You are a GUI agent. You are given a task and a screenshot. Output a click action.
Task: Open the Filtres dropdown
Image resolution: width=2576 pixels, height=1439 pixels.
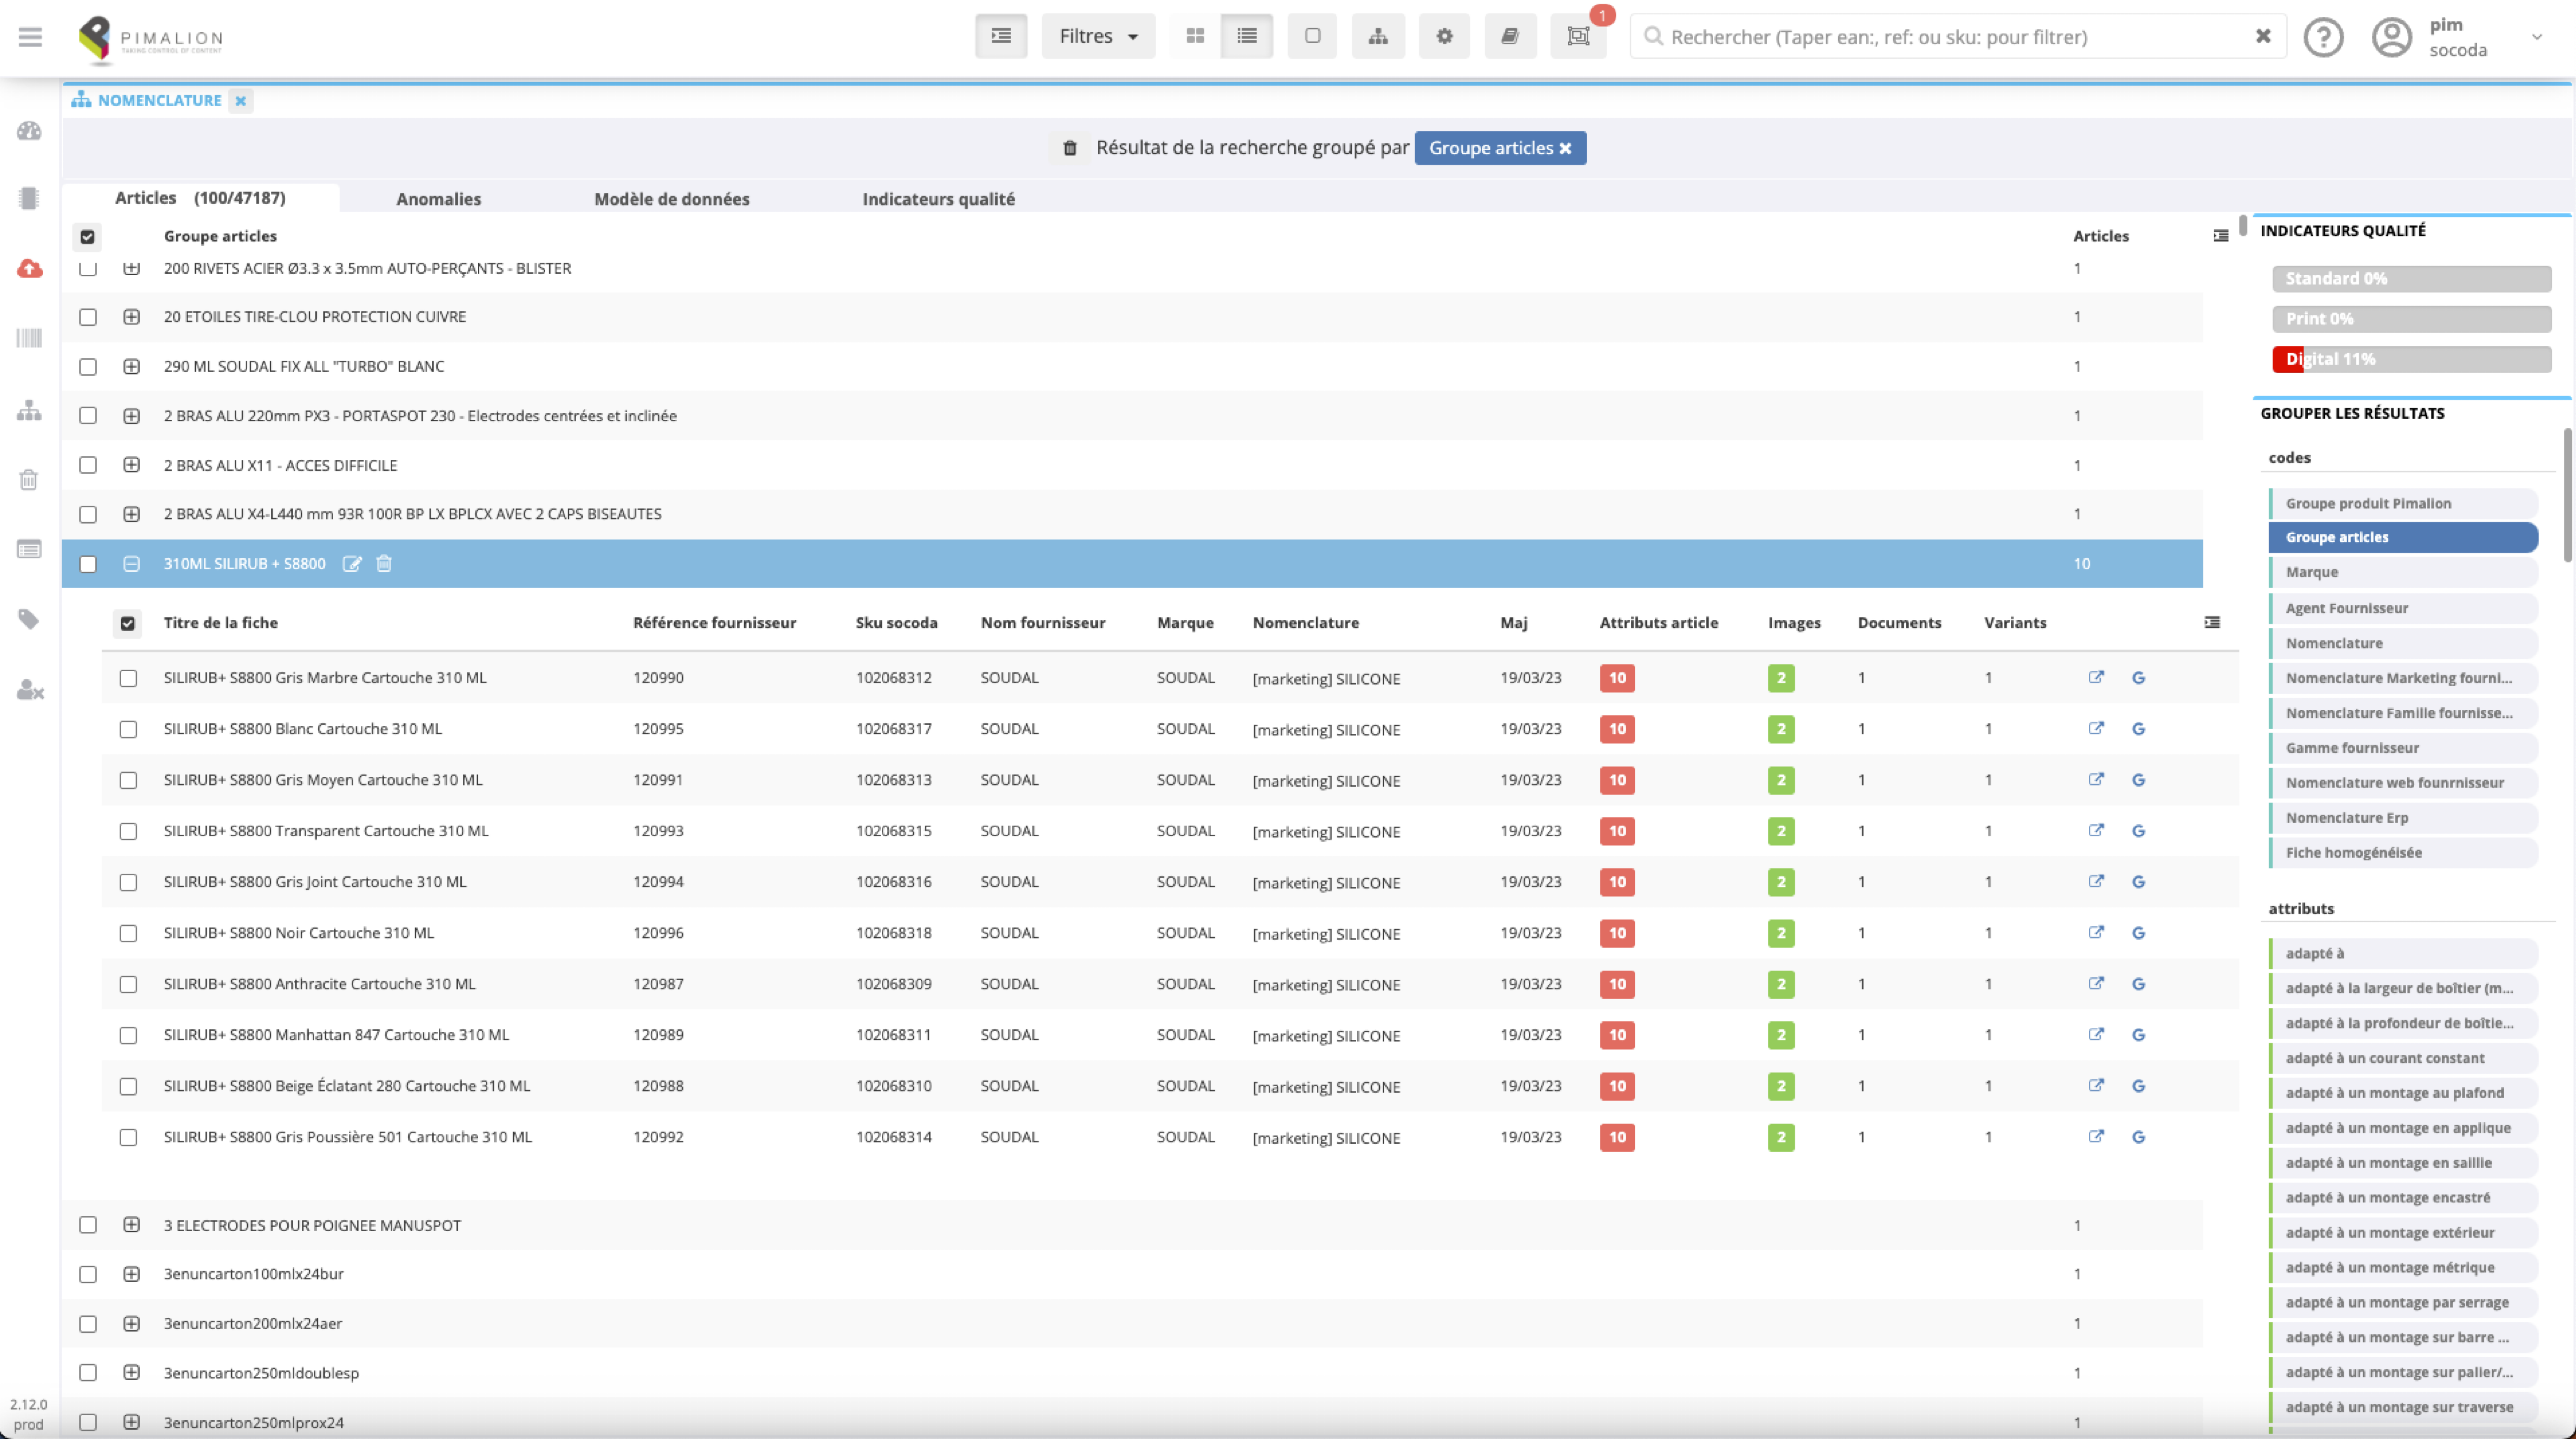tap(1098, 36)
